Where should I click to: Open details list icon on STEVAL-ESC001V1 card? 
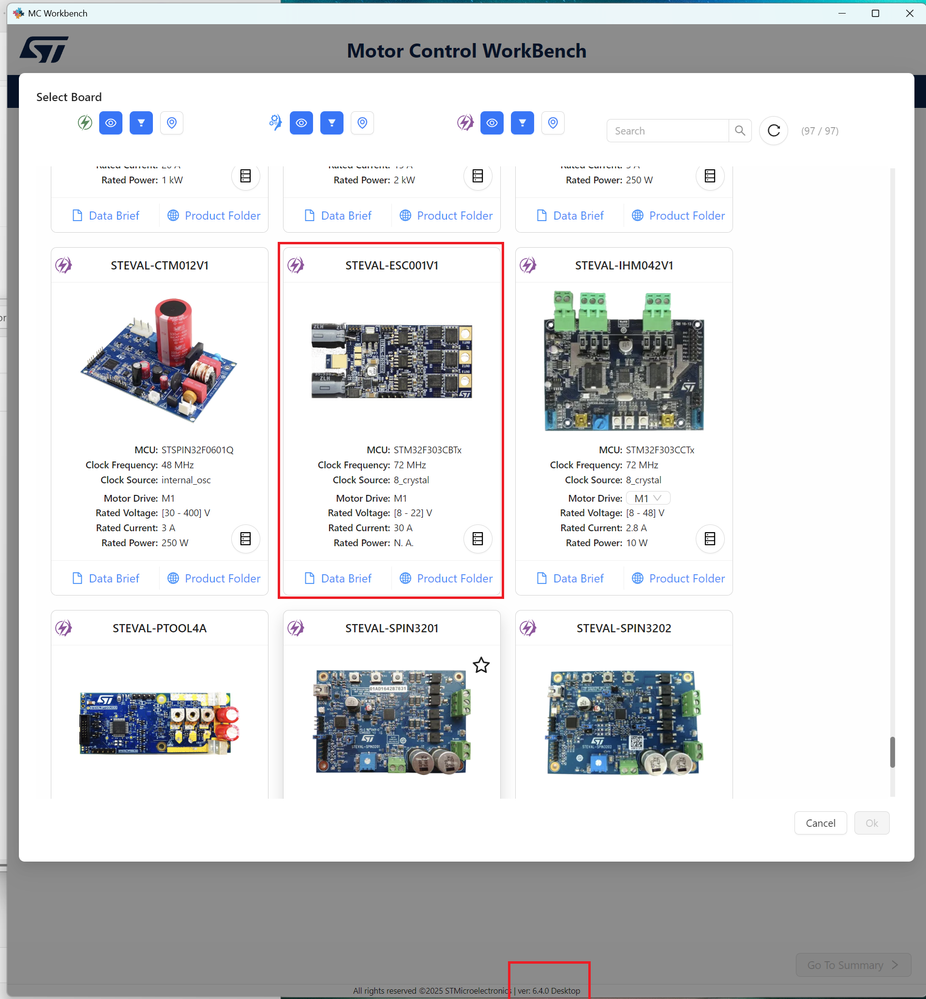click(x=478, y=539)
